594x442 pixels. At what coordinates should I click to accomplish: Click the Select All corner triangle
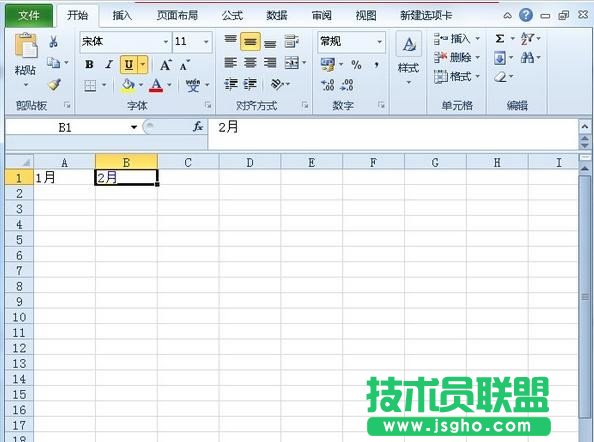(x=19, y=162)
